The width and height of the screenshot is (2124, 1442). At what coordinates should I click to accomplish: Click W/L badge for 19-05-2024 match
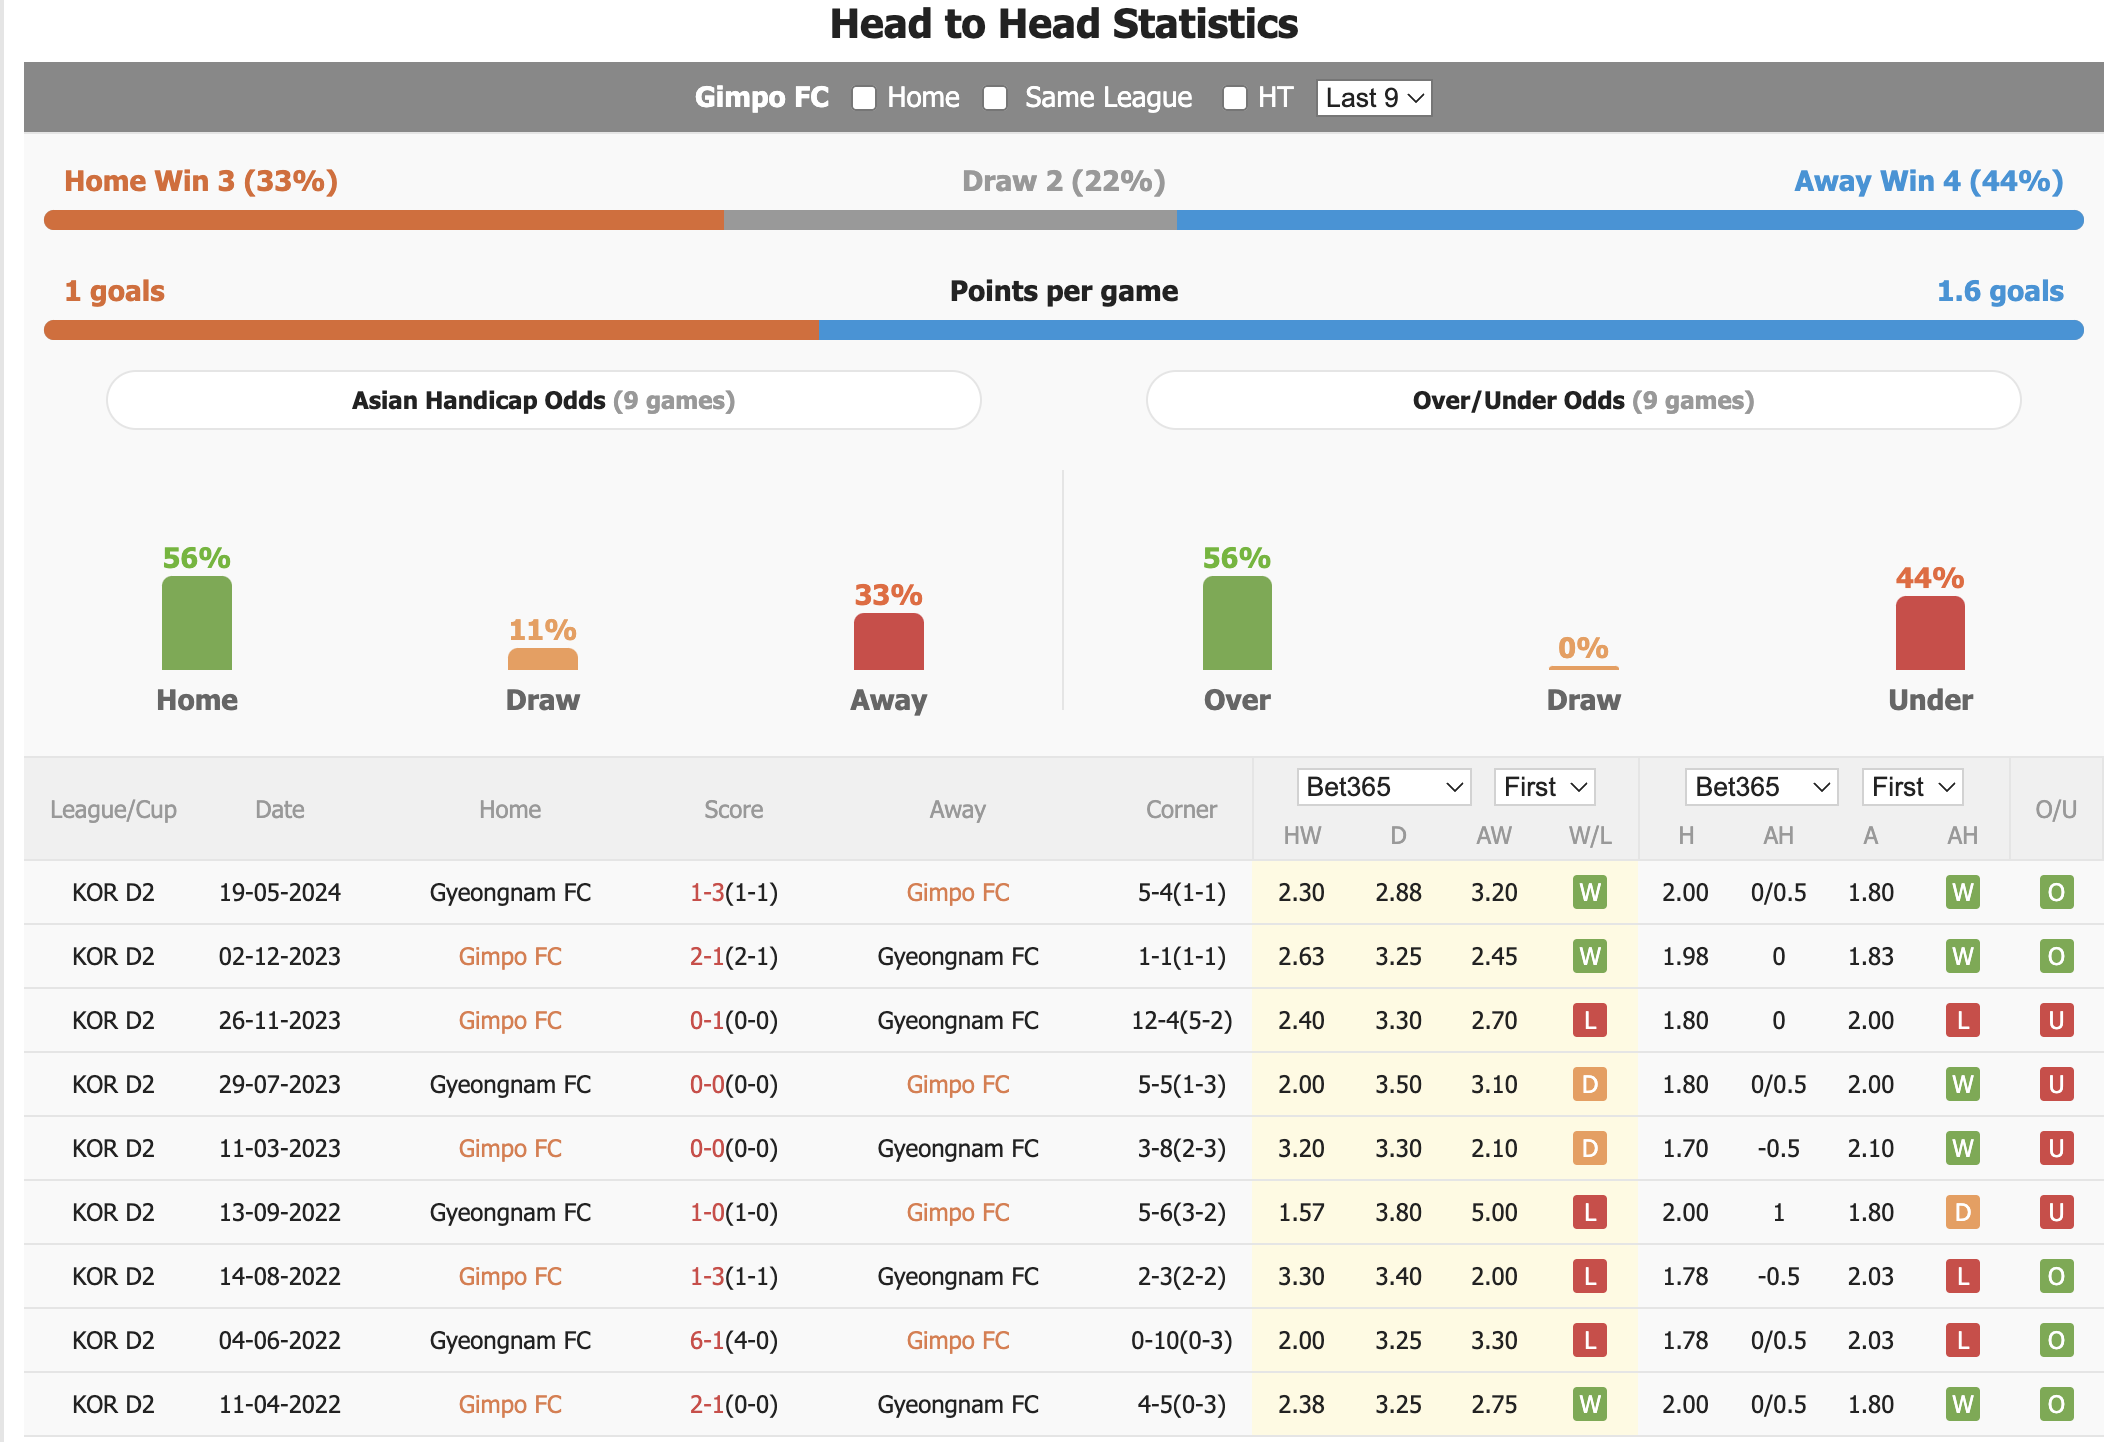coord(1590,892)
